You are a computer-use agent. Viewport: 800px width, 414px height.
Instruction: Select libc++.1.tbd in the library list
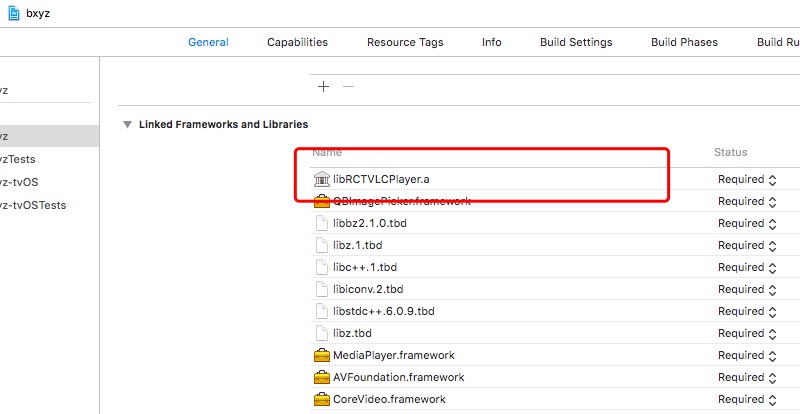click(x=364, y=267)
